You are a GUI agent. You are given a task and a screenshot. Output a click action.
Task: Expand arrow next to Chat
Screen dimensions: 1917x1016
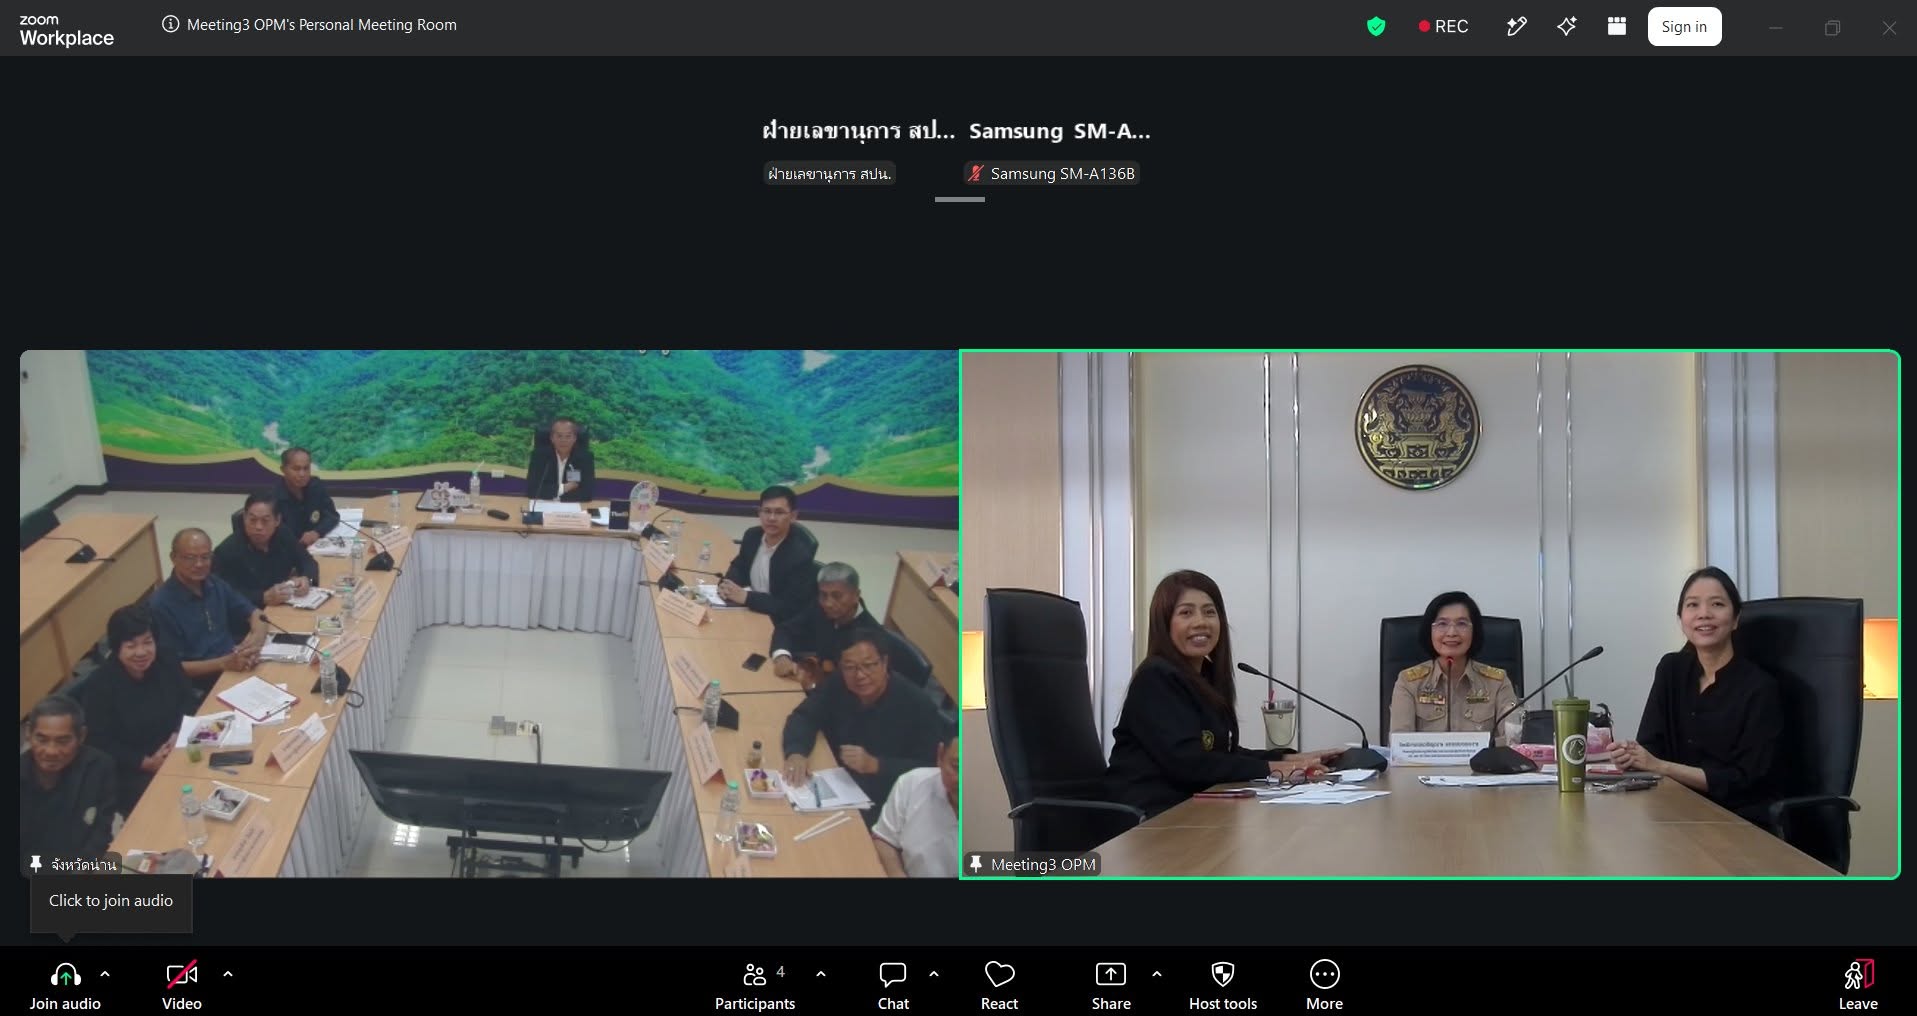(934, 973)
